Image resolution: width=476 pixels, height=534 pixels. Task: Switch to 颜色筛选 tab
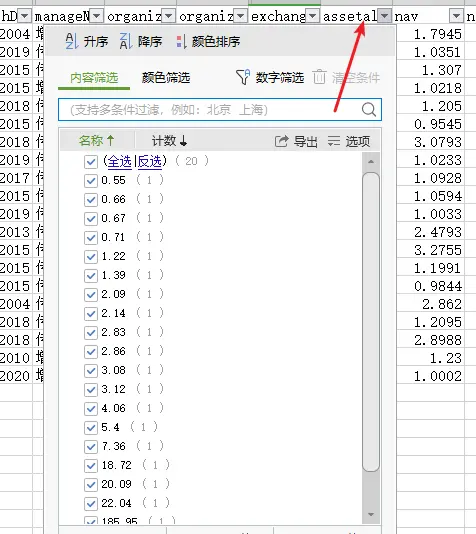[166, 78]
